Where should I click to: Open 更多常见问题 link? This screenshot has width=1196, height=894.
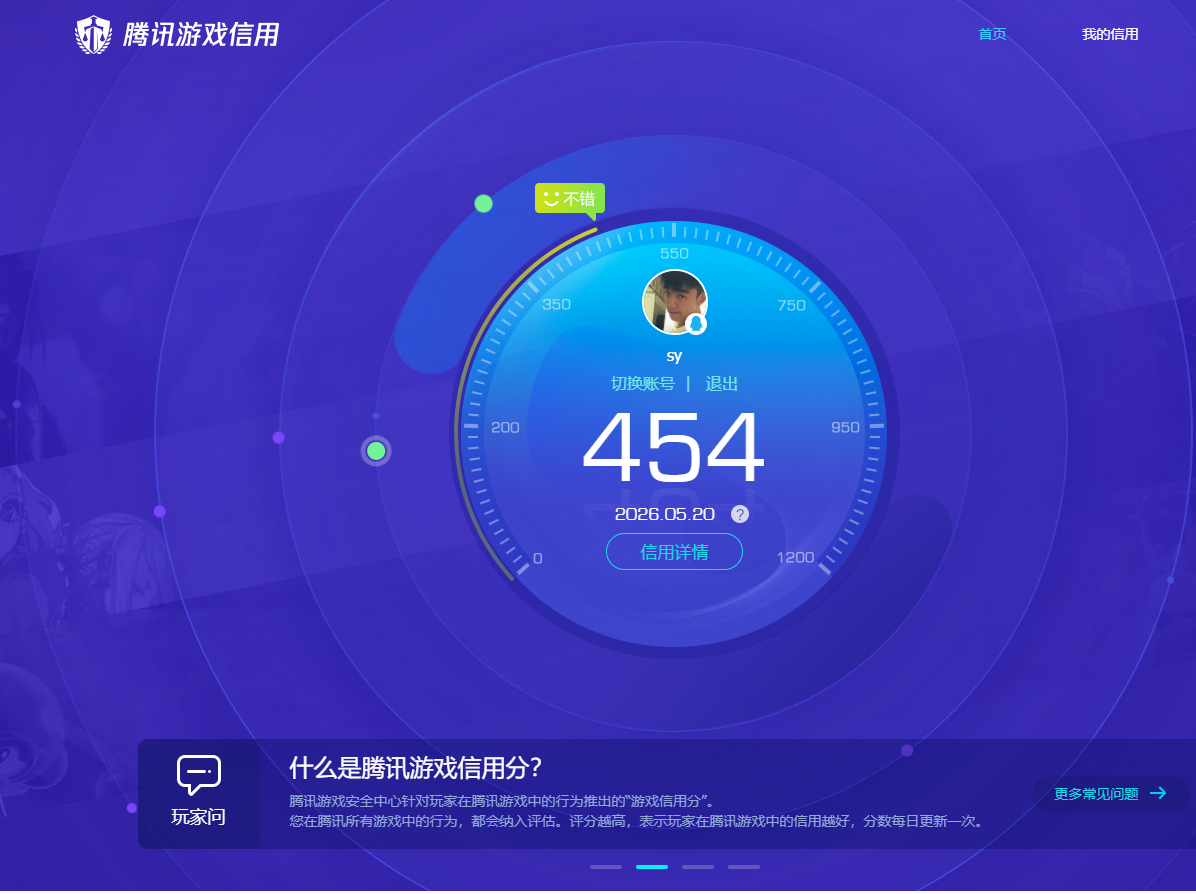click(1095, 794)
